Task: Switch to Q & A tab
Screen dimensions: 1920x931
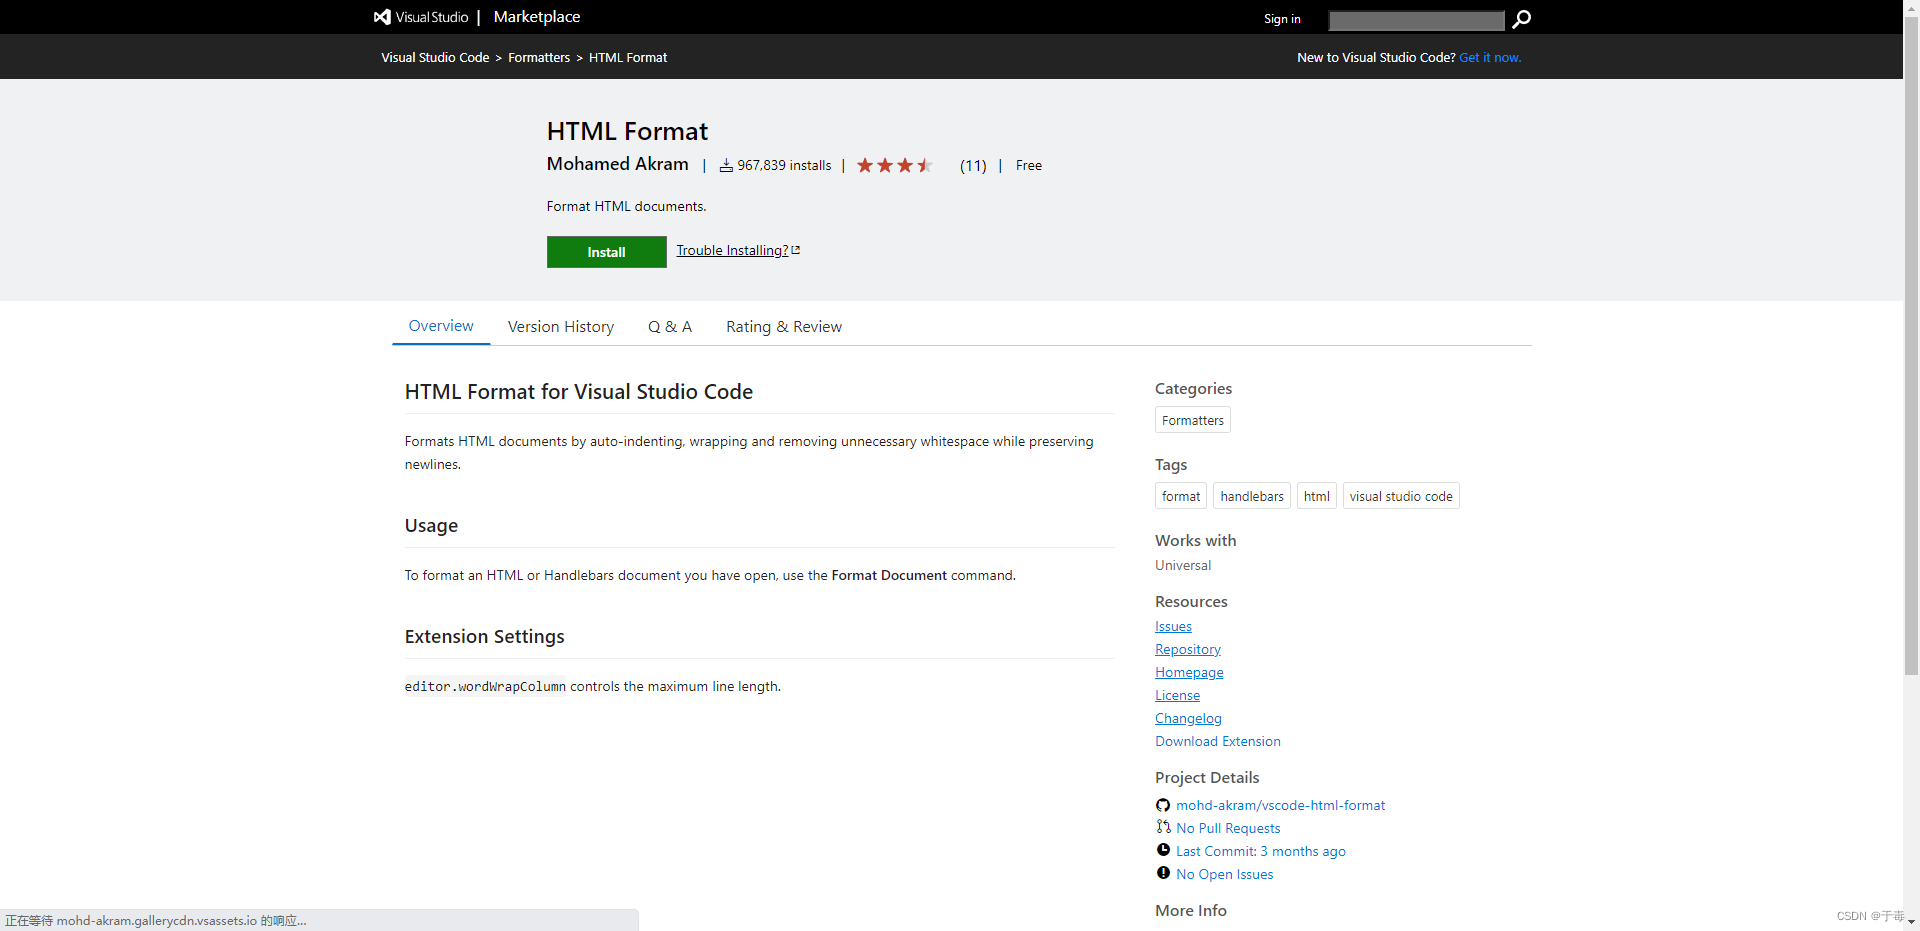Action: (x=670, y=327)
